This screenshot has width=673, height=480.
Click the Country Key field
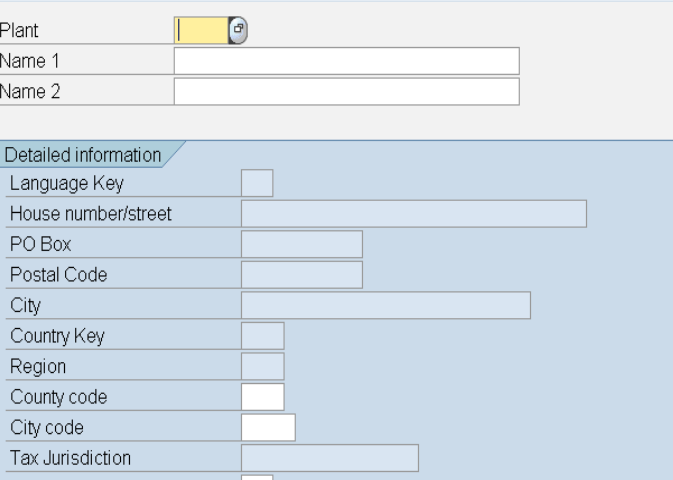coord(263,336)
